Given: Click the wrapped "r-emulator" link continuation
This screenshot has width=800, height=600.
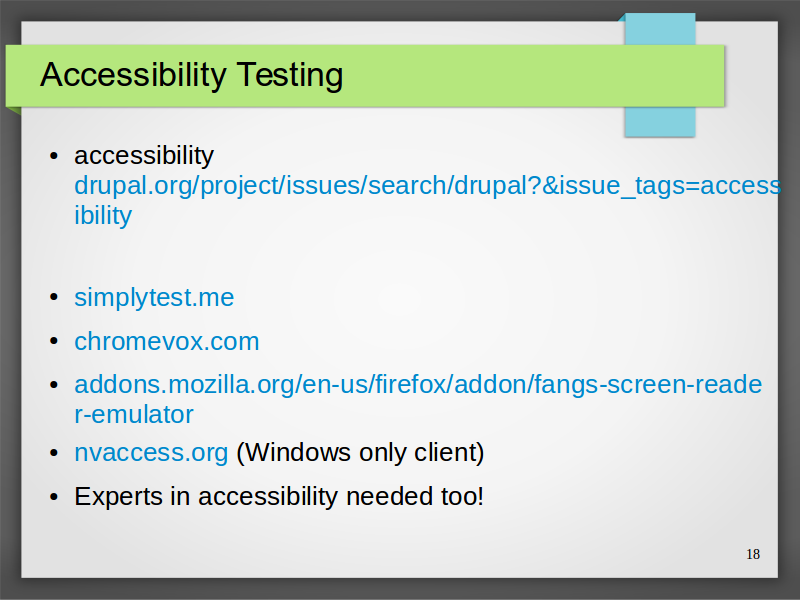Looking at the screenshot, I should (134, 414).
